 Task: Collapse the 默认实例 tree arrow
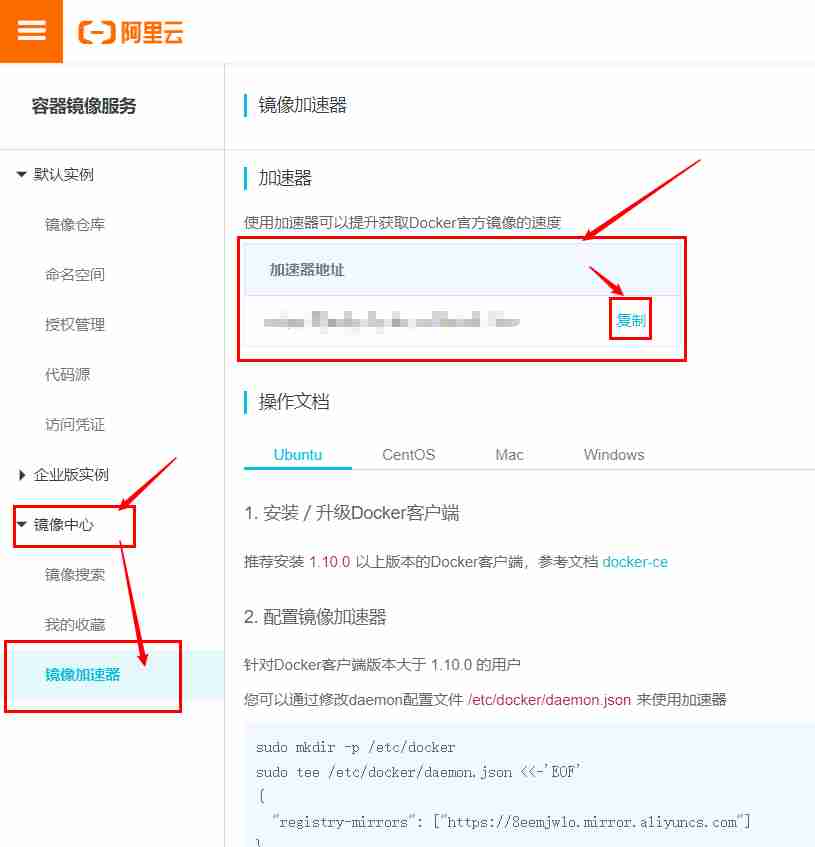coord(22,174)
